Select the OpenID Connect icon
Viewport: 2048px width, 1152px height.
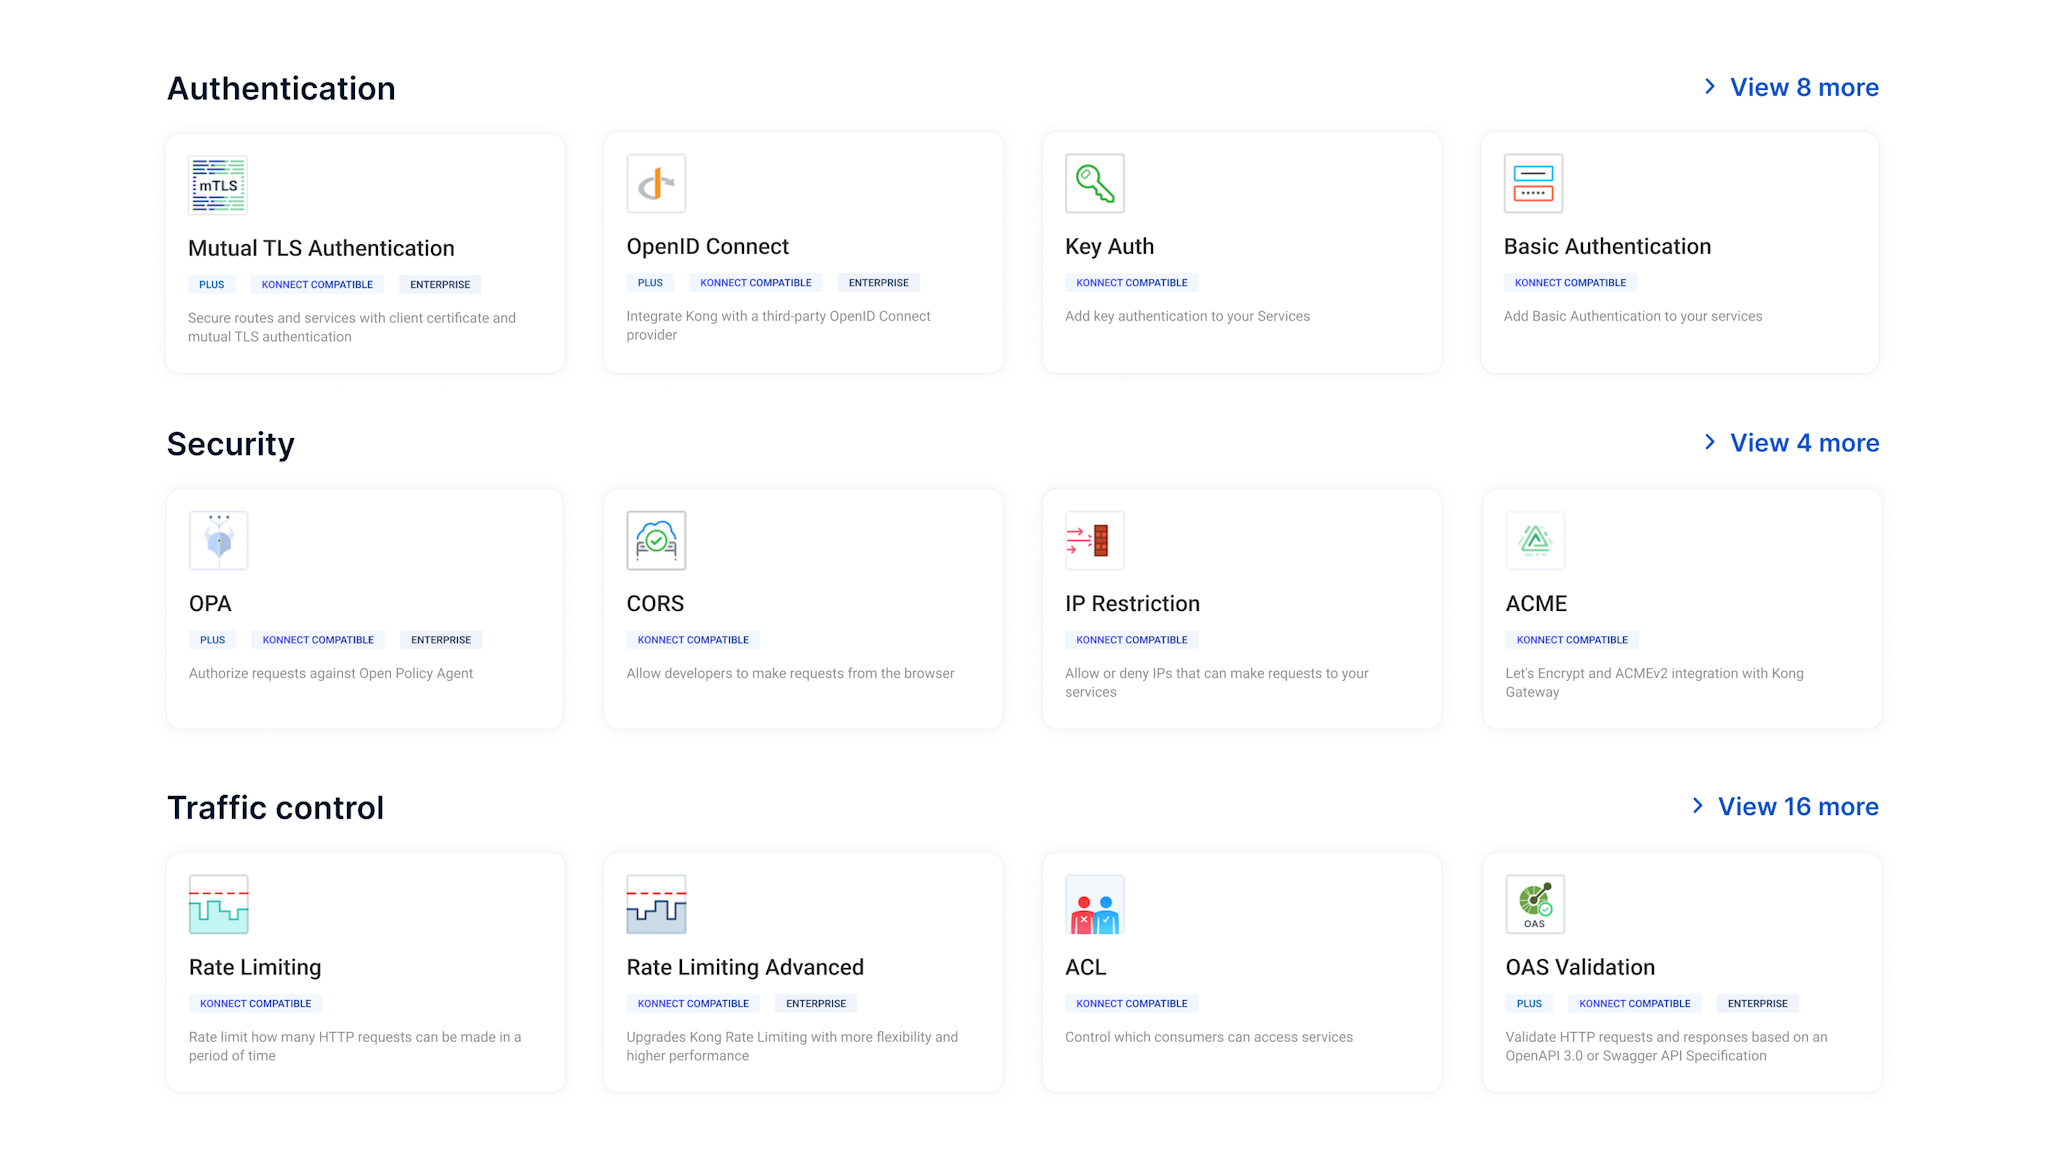tap(656, 184)
